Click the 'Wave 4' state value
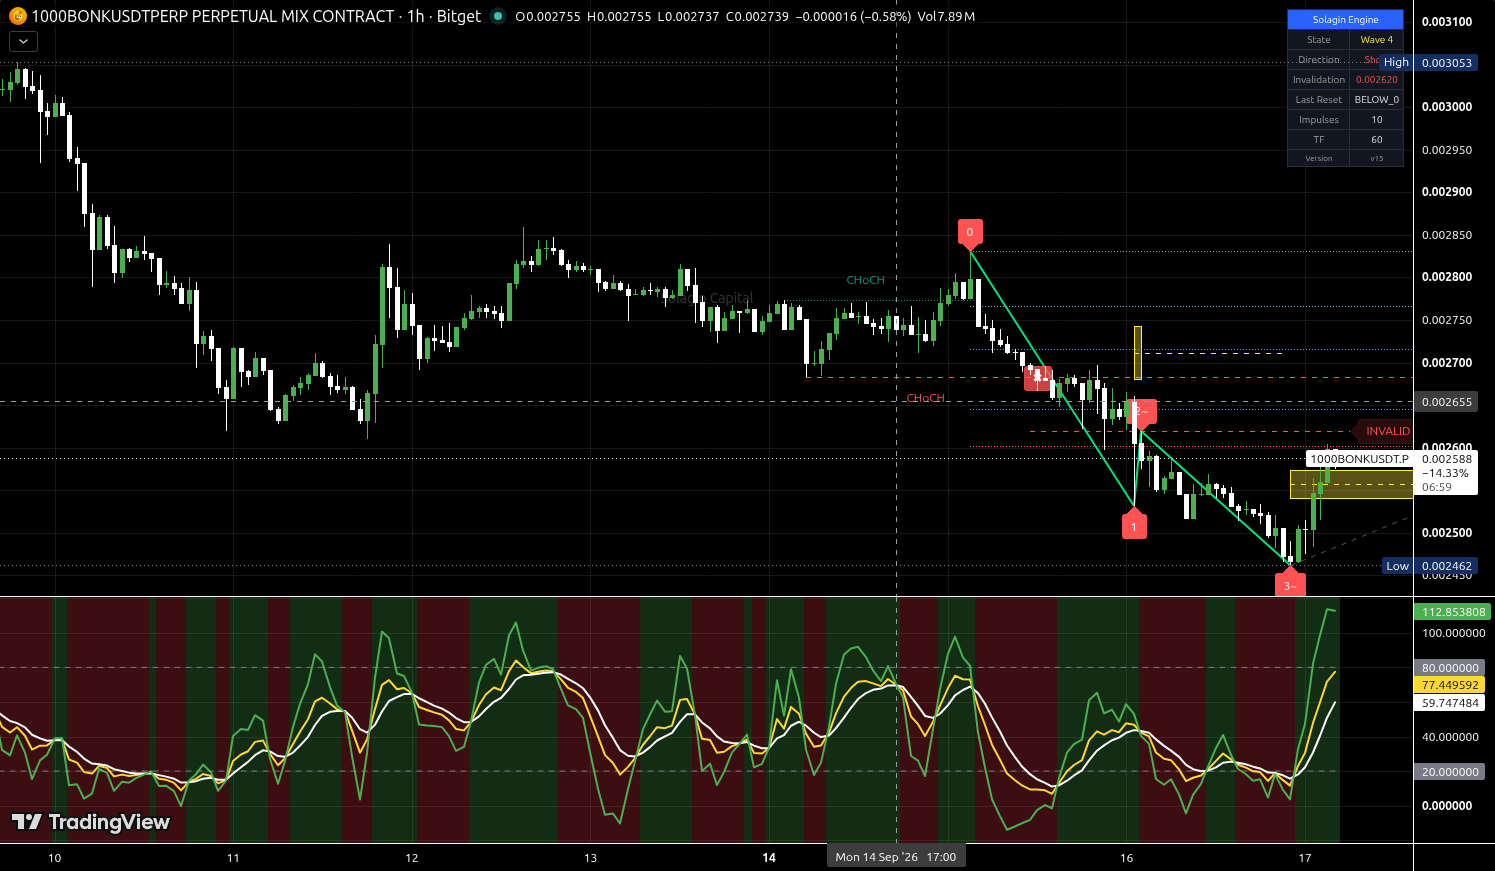This screenshot has width=1495, height=871. (1376, 40)
